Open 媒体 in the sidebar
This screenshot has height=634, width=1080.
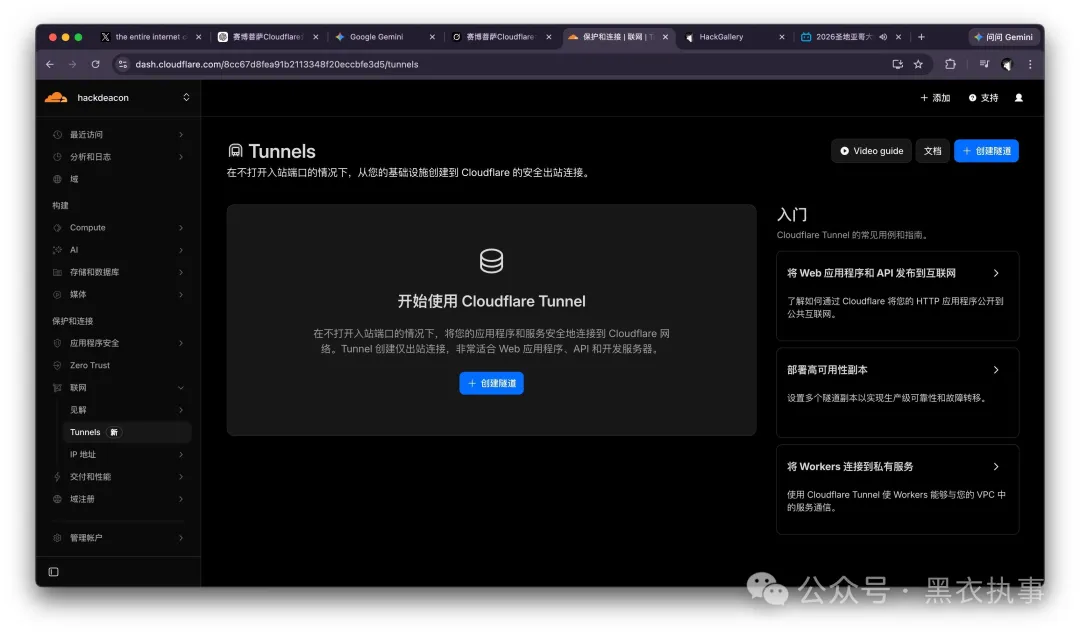point(118,294)
